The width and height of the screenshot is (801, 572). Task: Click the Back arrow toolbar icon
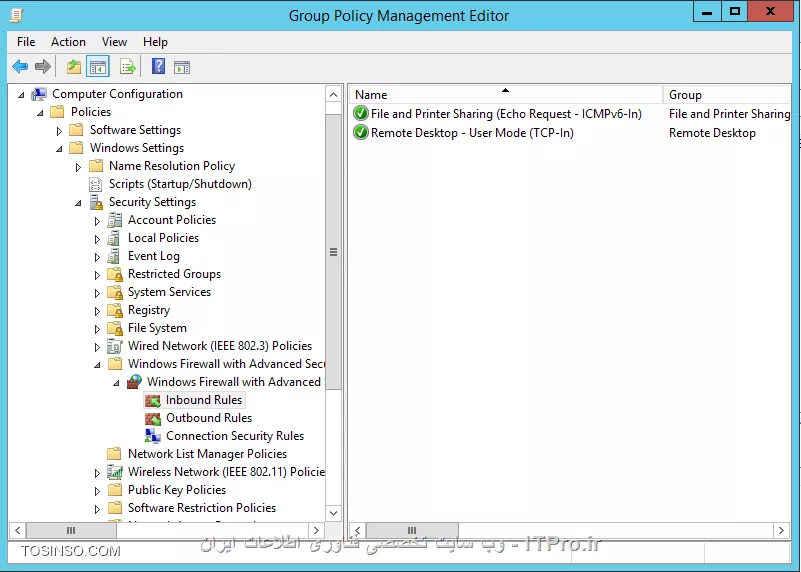click(x=20, y=66)
